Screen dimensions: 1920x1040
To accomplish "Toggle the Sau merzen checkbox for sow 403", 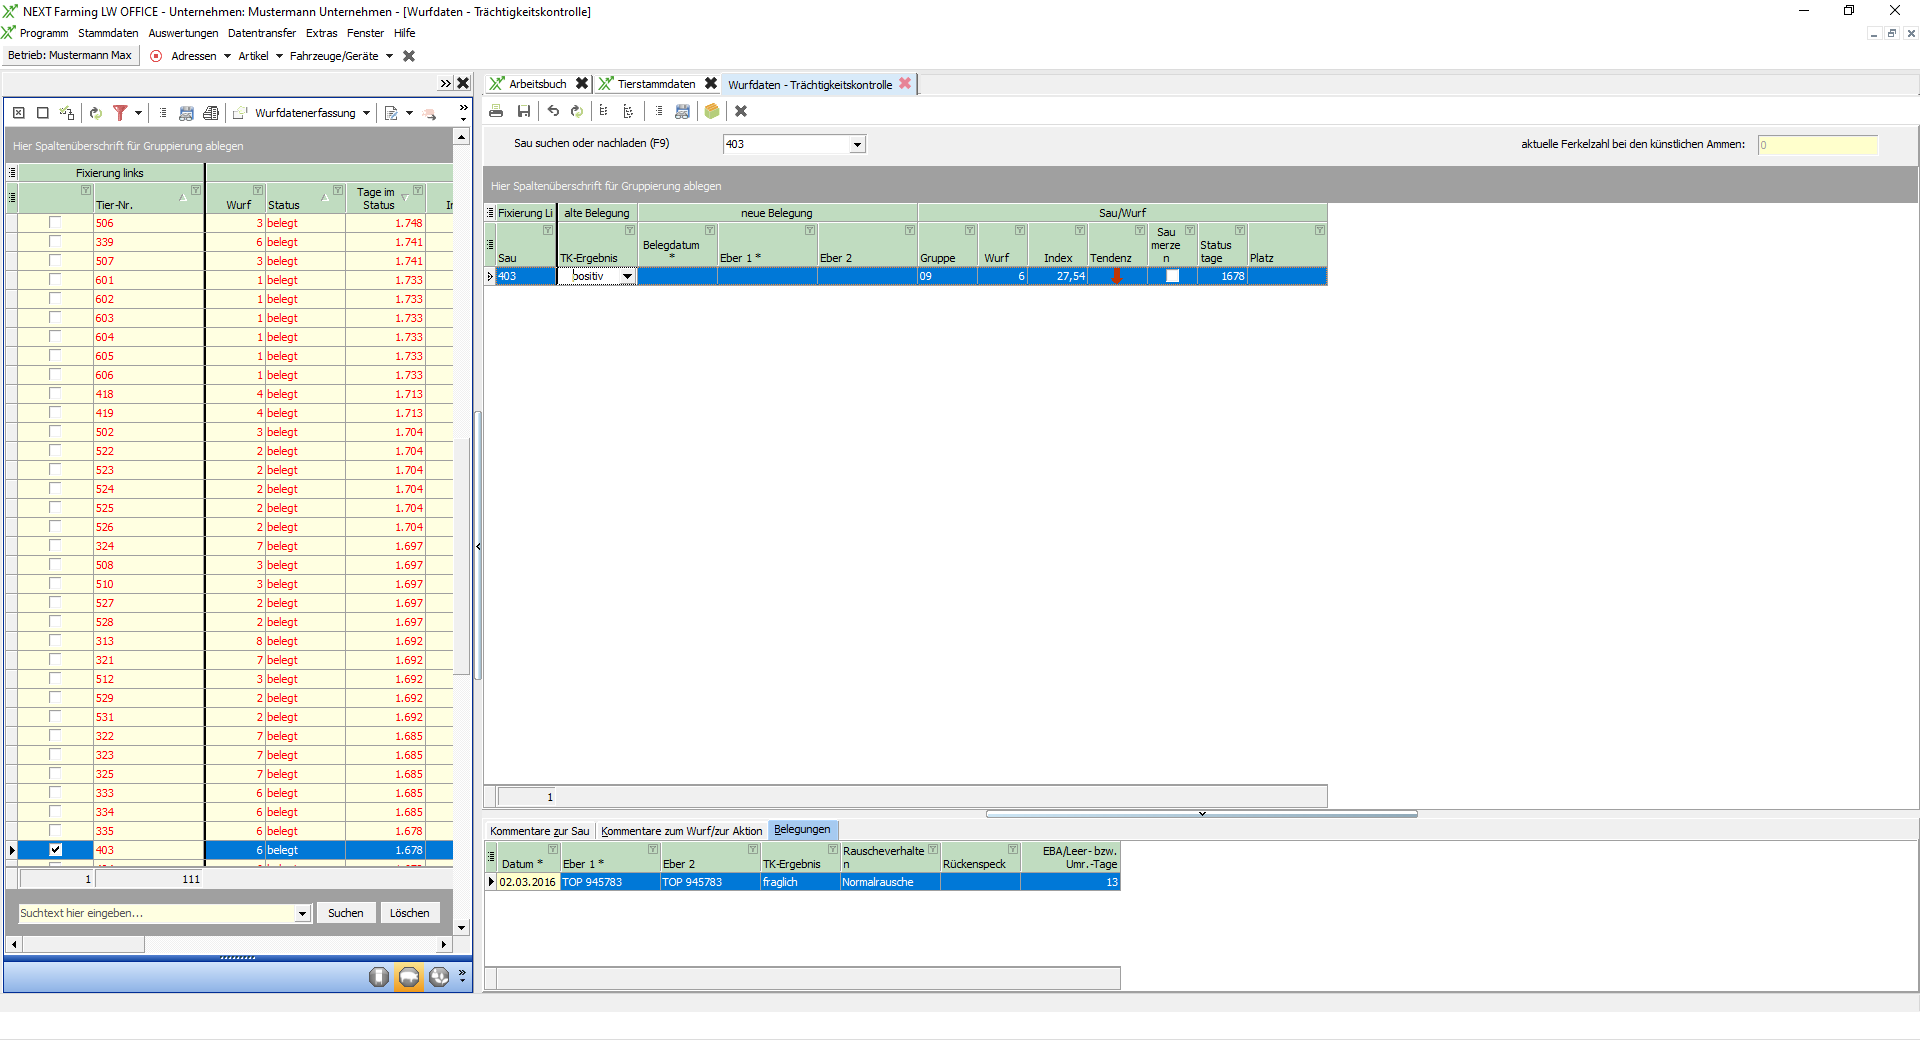I will (1172, 276).
